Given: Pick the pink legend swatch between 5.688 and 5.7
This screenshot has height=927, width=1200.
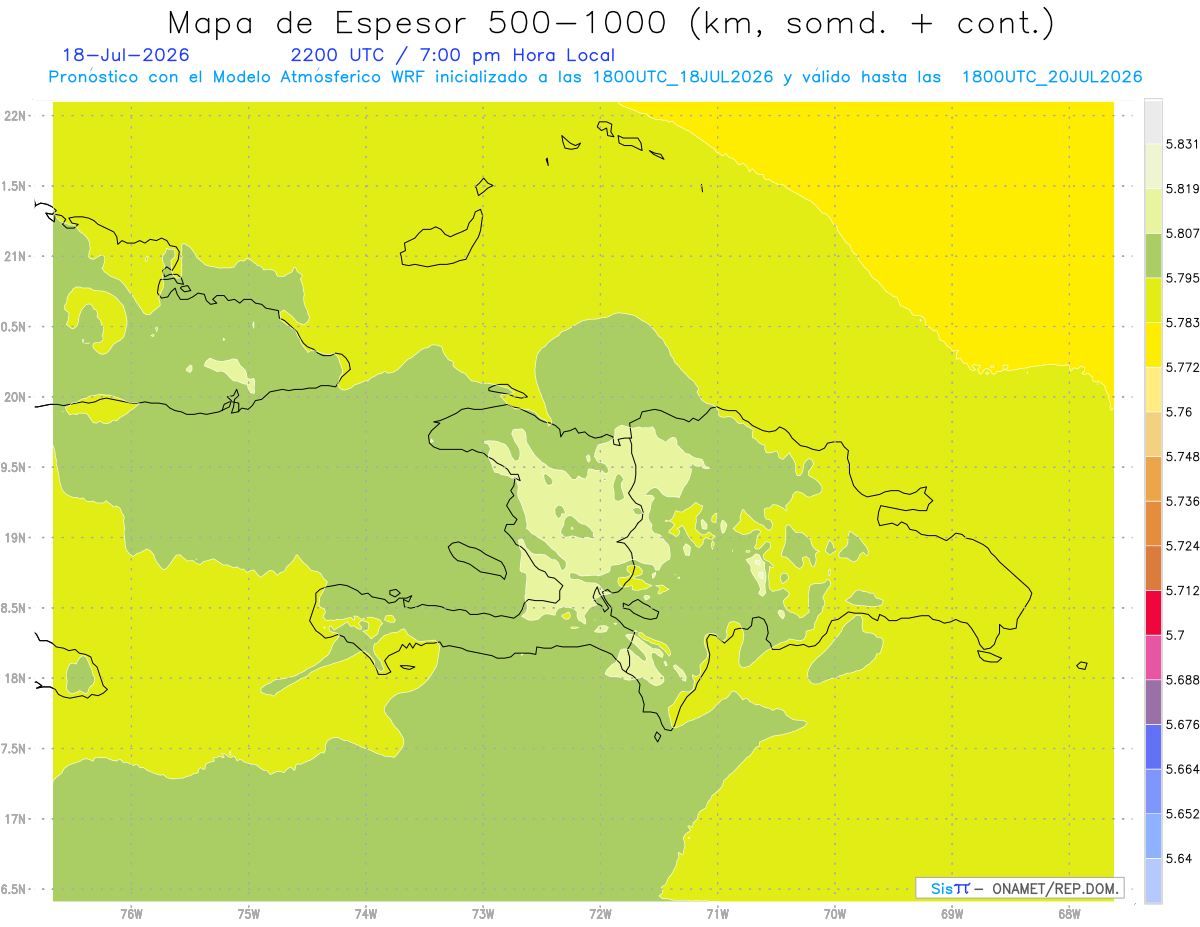Looking at the screenshot, I should tap(1153, 657).
